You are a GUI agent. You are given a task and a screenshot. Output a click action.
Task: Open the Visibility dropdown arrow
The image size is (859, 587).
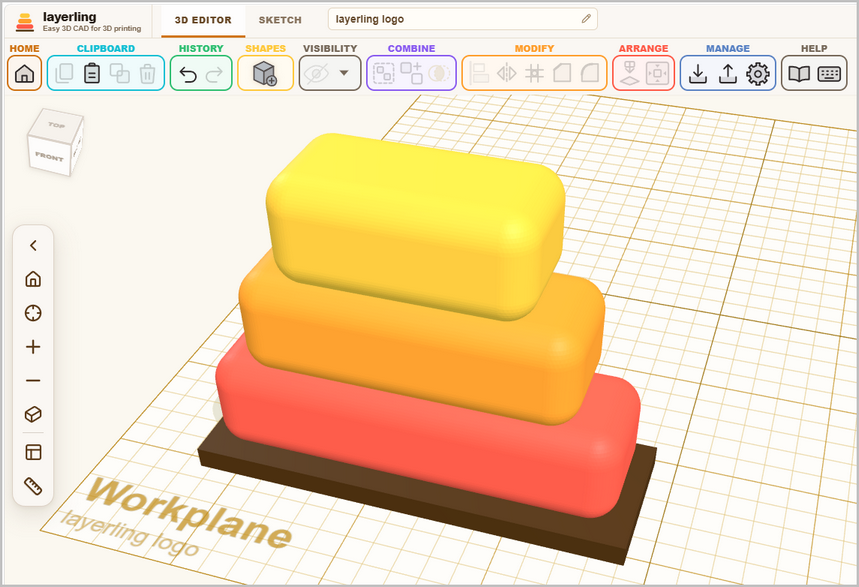click(x=344, y=73)
